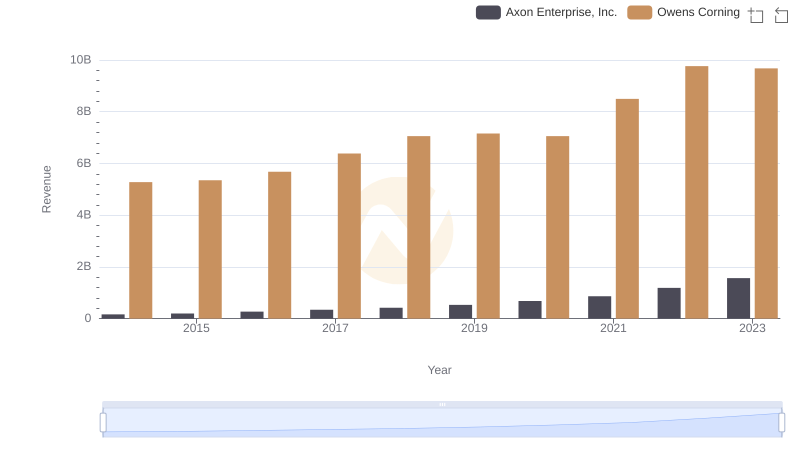Click the 8B y-axis label
This screenshot has width=800, height=461.
(84, 112)
